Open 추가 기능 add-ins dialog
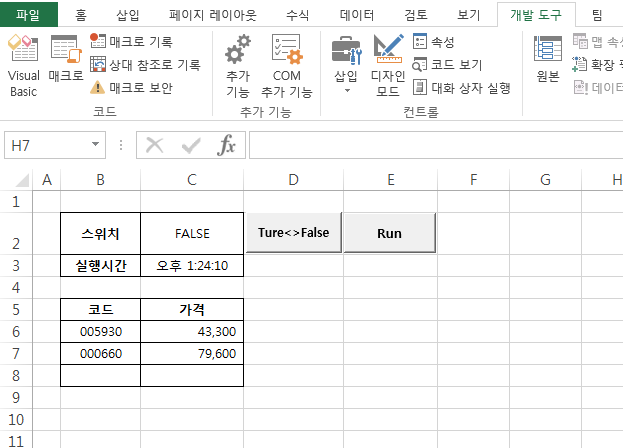The image size is (623, 448). pyautogui.click(x=238, y=66)
